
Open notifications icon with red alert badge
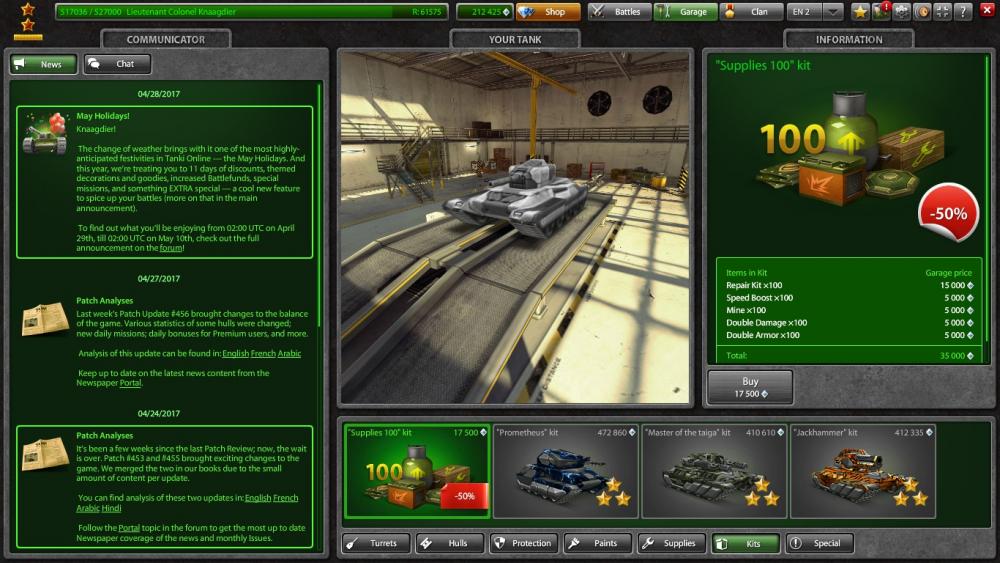(881, 12)
